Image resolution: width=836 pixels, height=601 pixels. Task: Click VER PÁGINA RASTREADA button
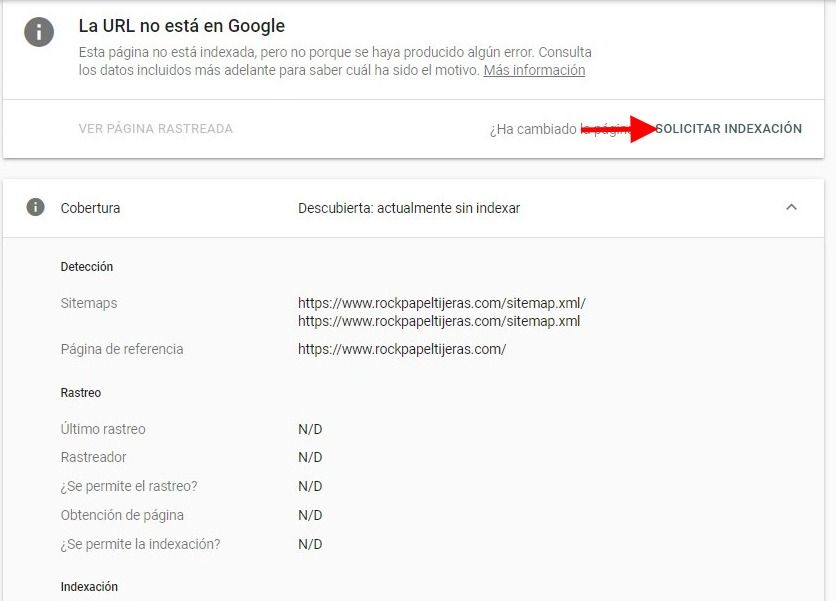point(156,129)
